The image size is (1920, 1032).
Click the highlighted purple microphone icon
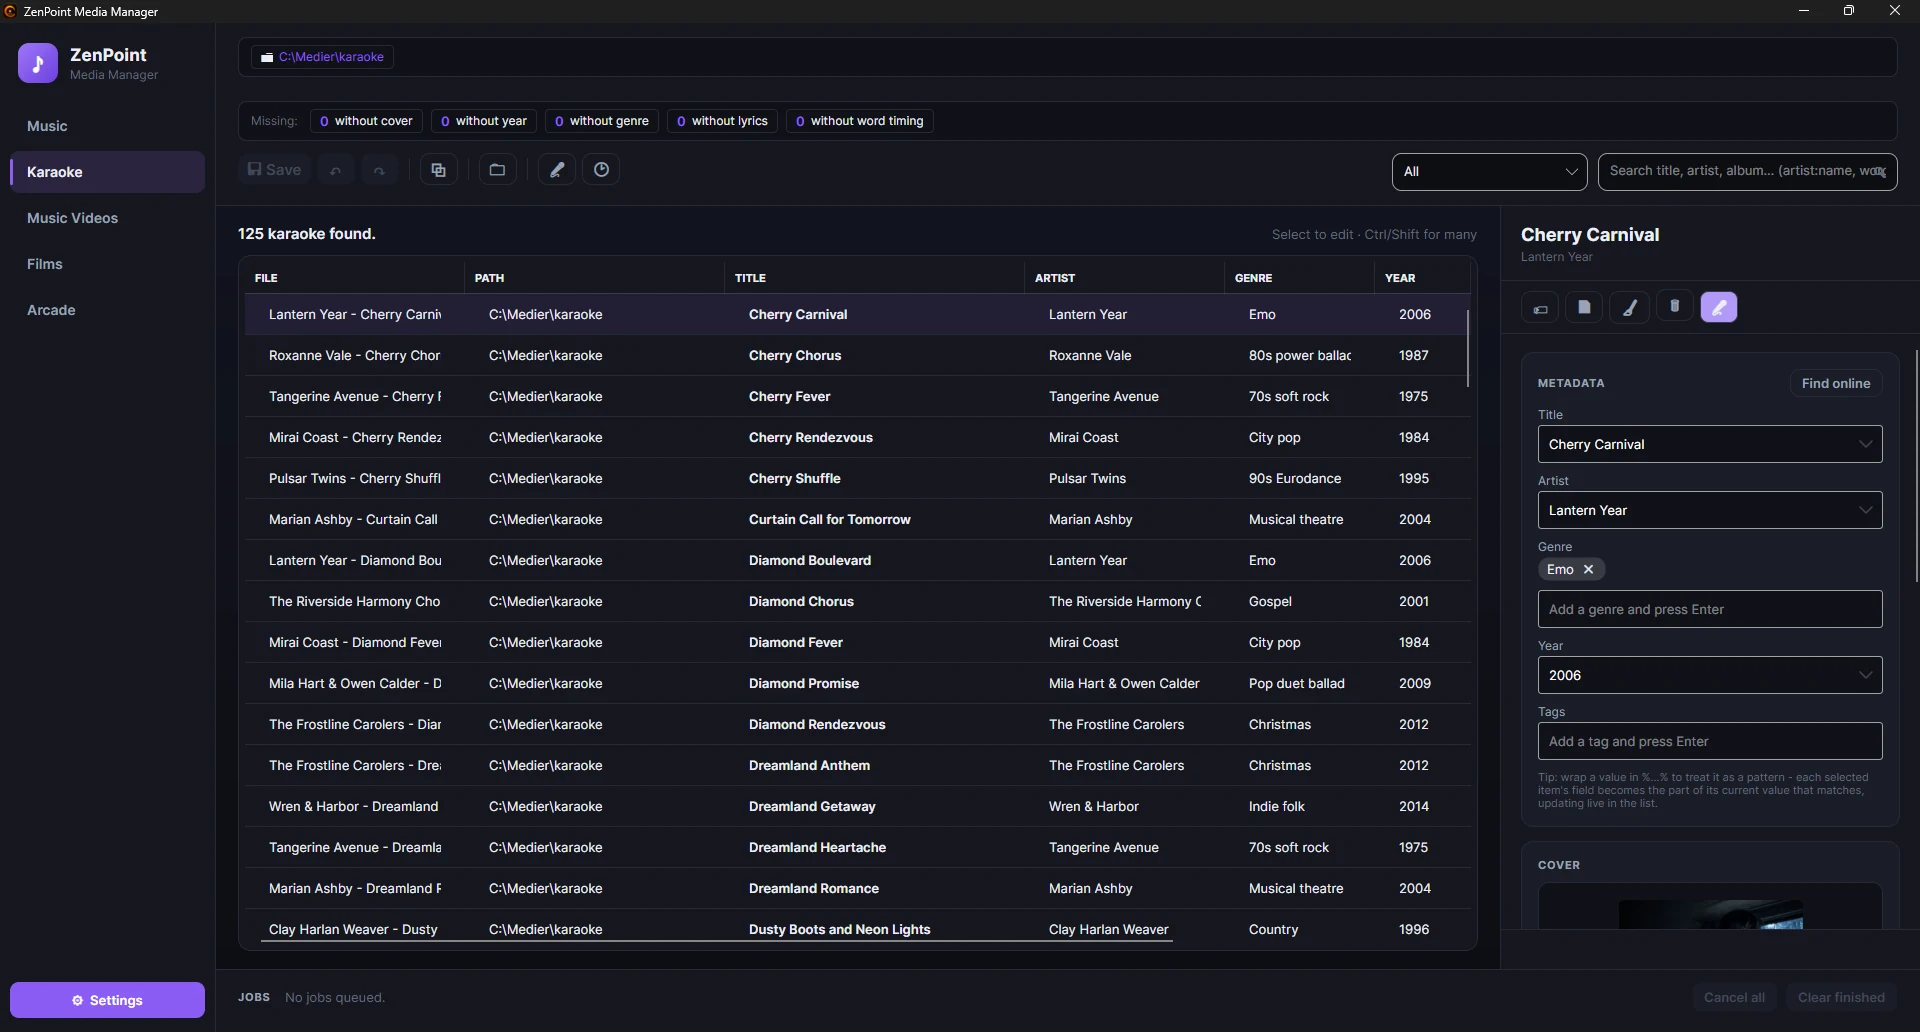coord(1719,308)
